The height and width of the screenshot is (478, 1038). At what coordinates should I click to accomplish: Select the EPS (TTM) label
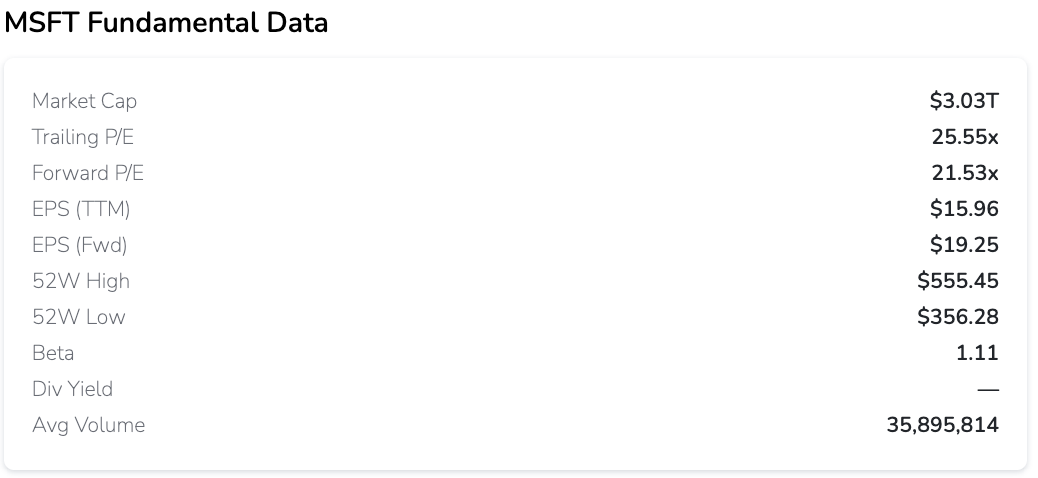point(81,209)
